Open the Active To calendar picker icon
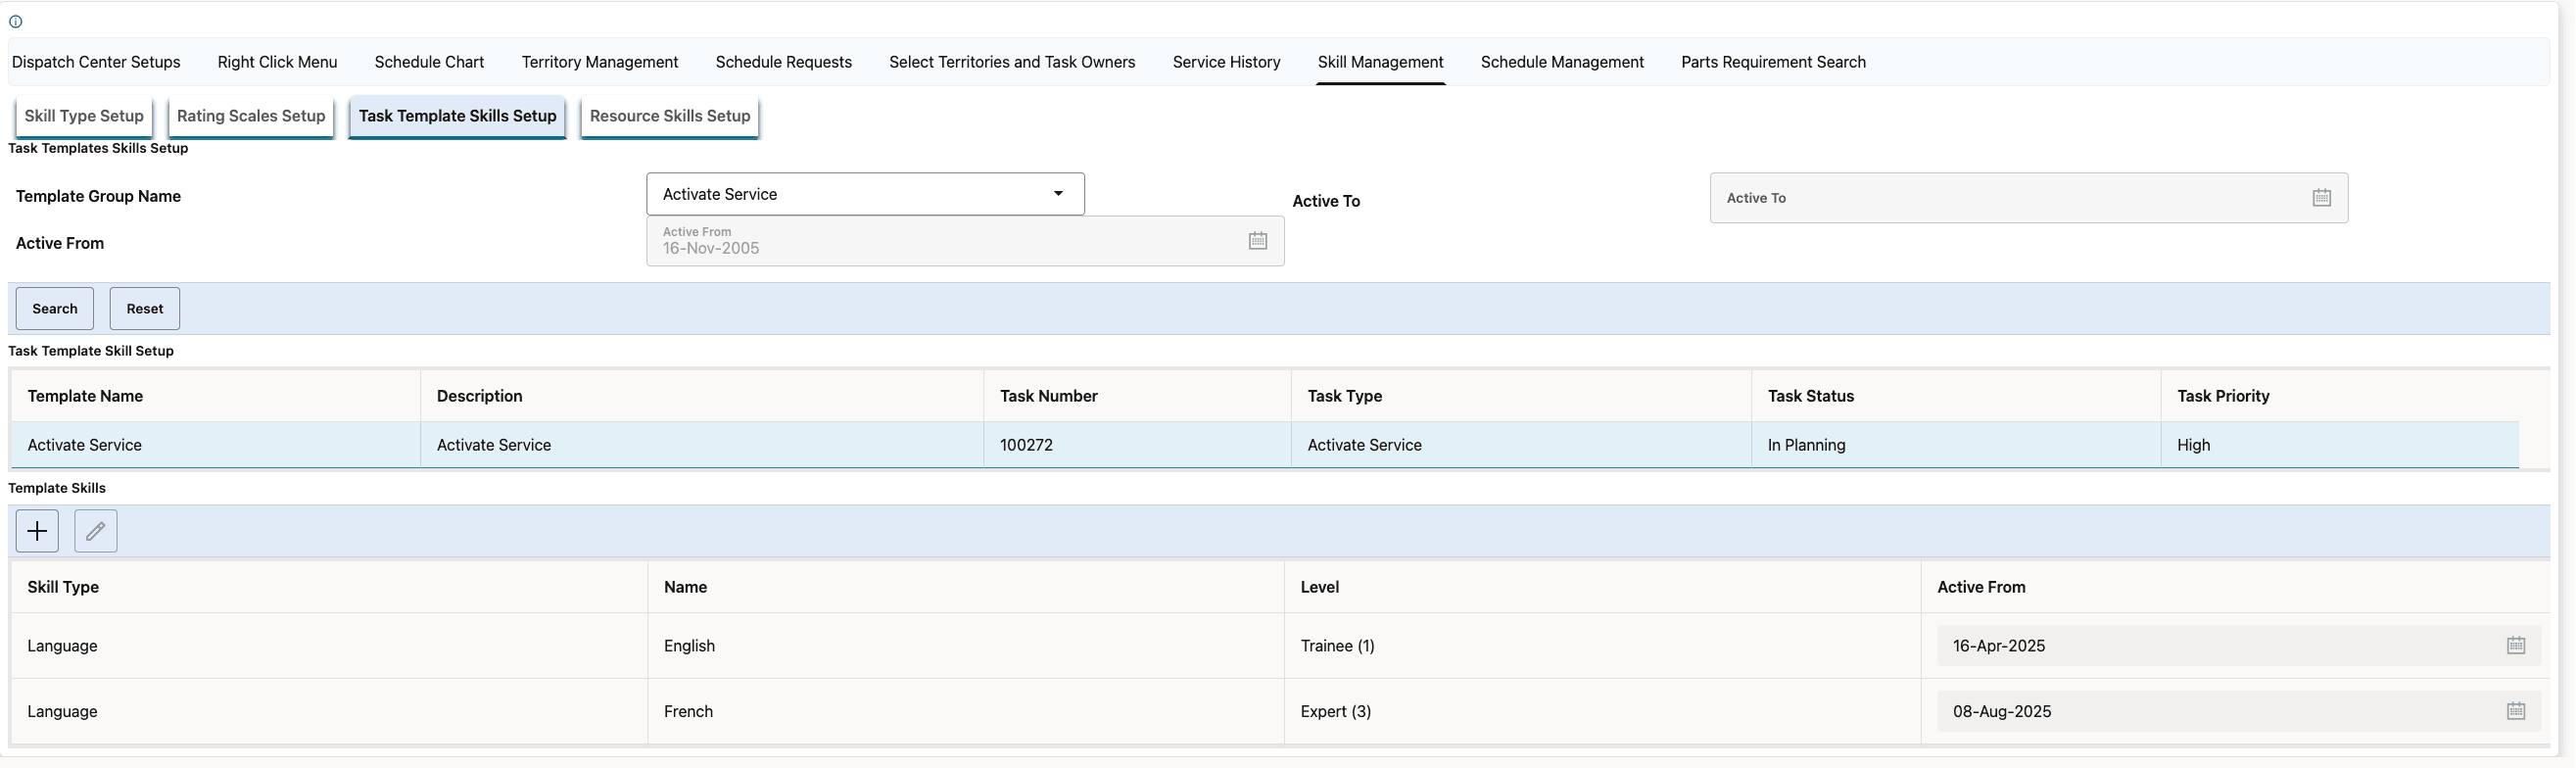The width and height of the screenshot is (2576, 768). pos(2321,198)
